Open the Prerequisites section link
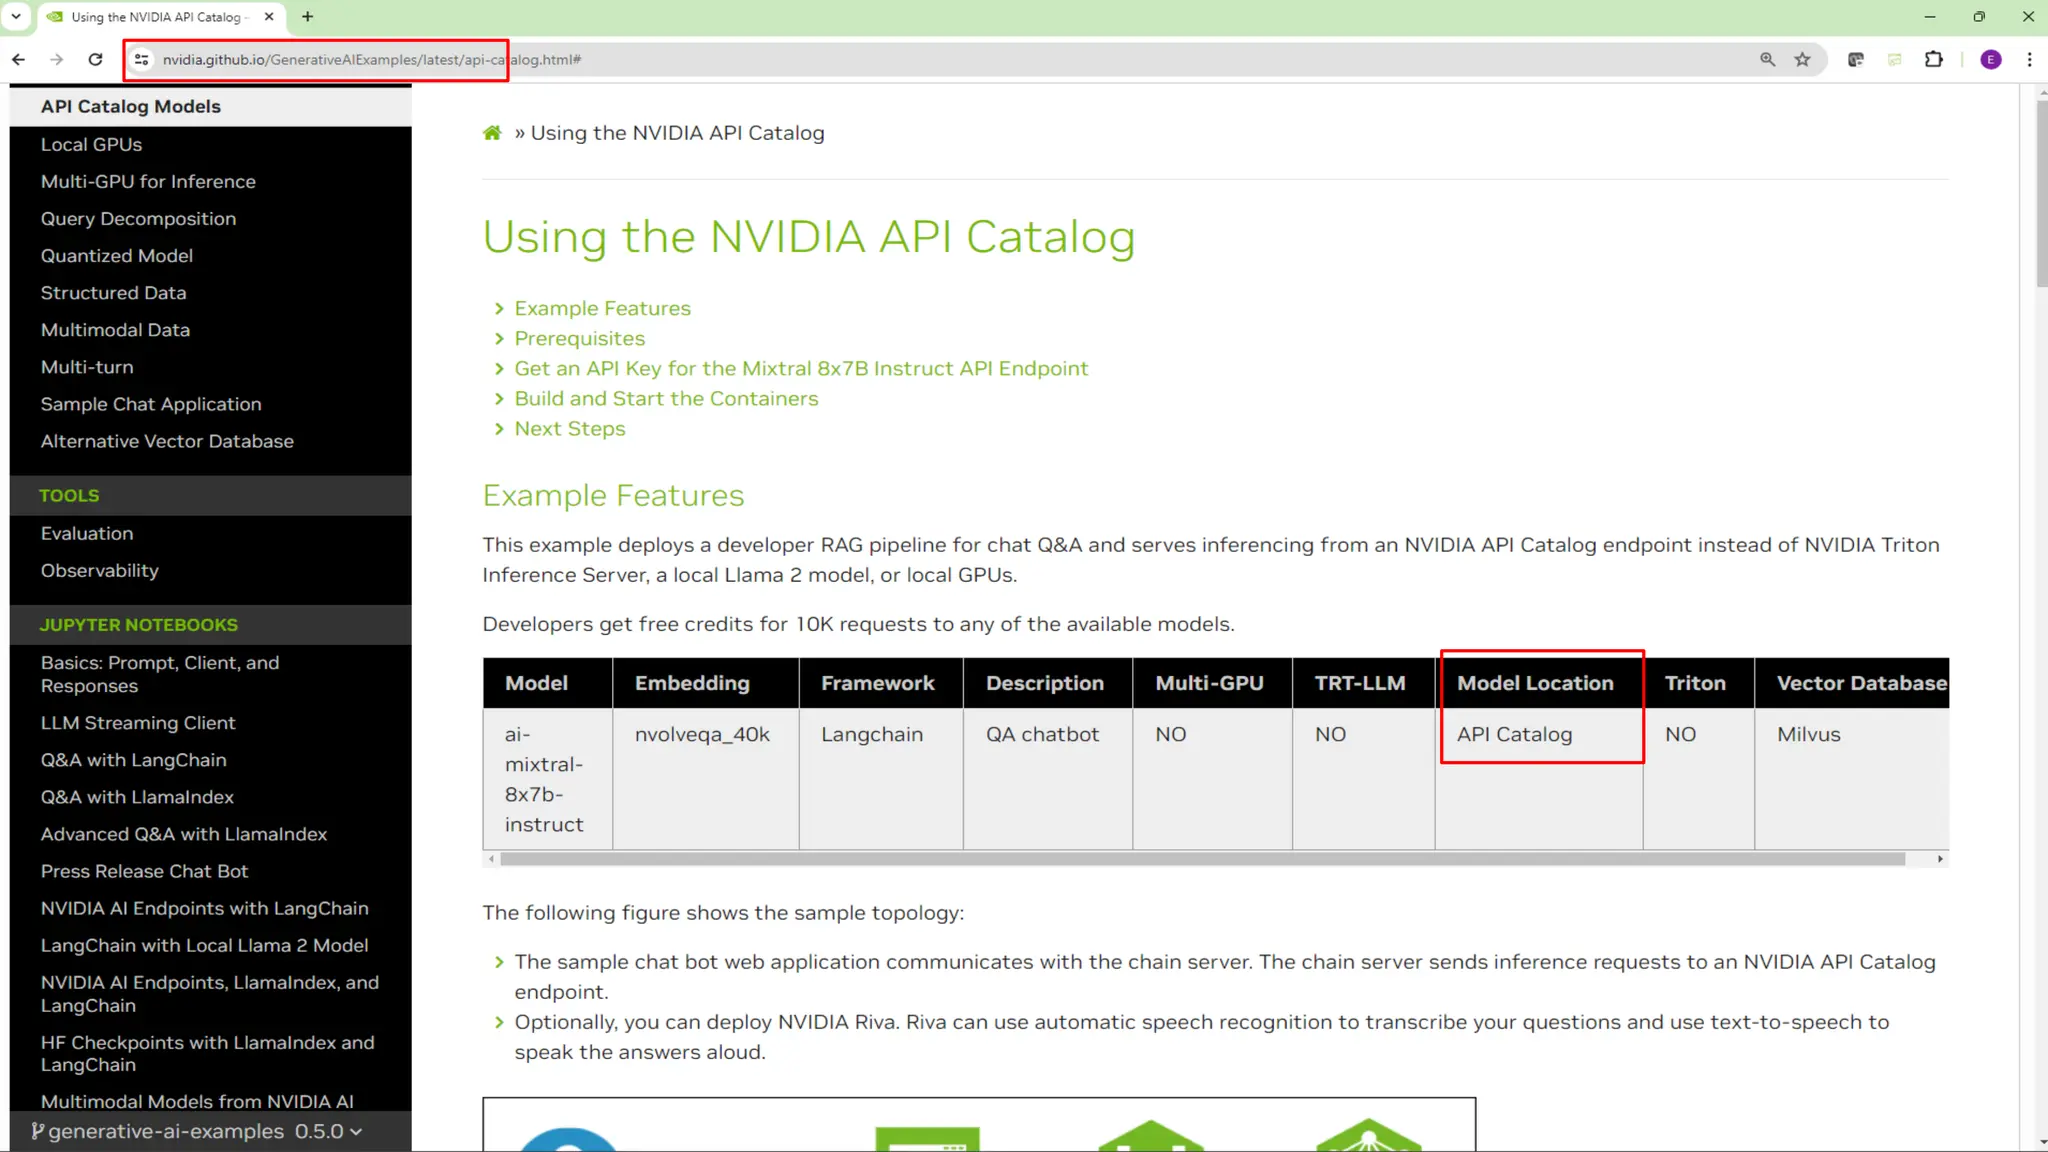The width and height of the screenshot is (2048, 1152). [x=579, y=338]
